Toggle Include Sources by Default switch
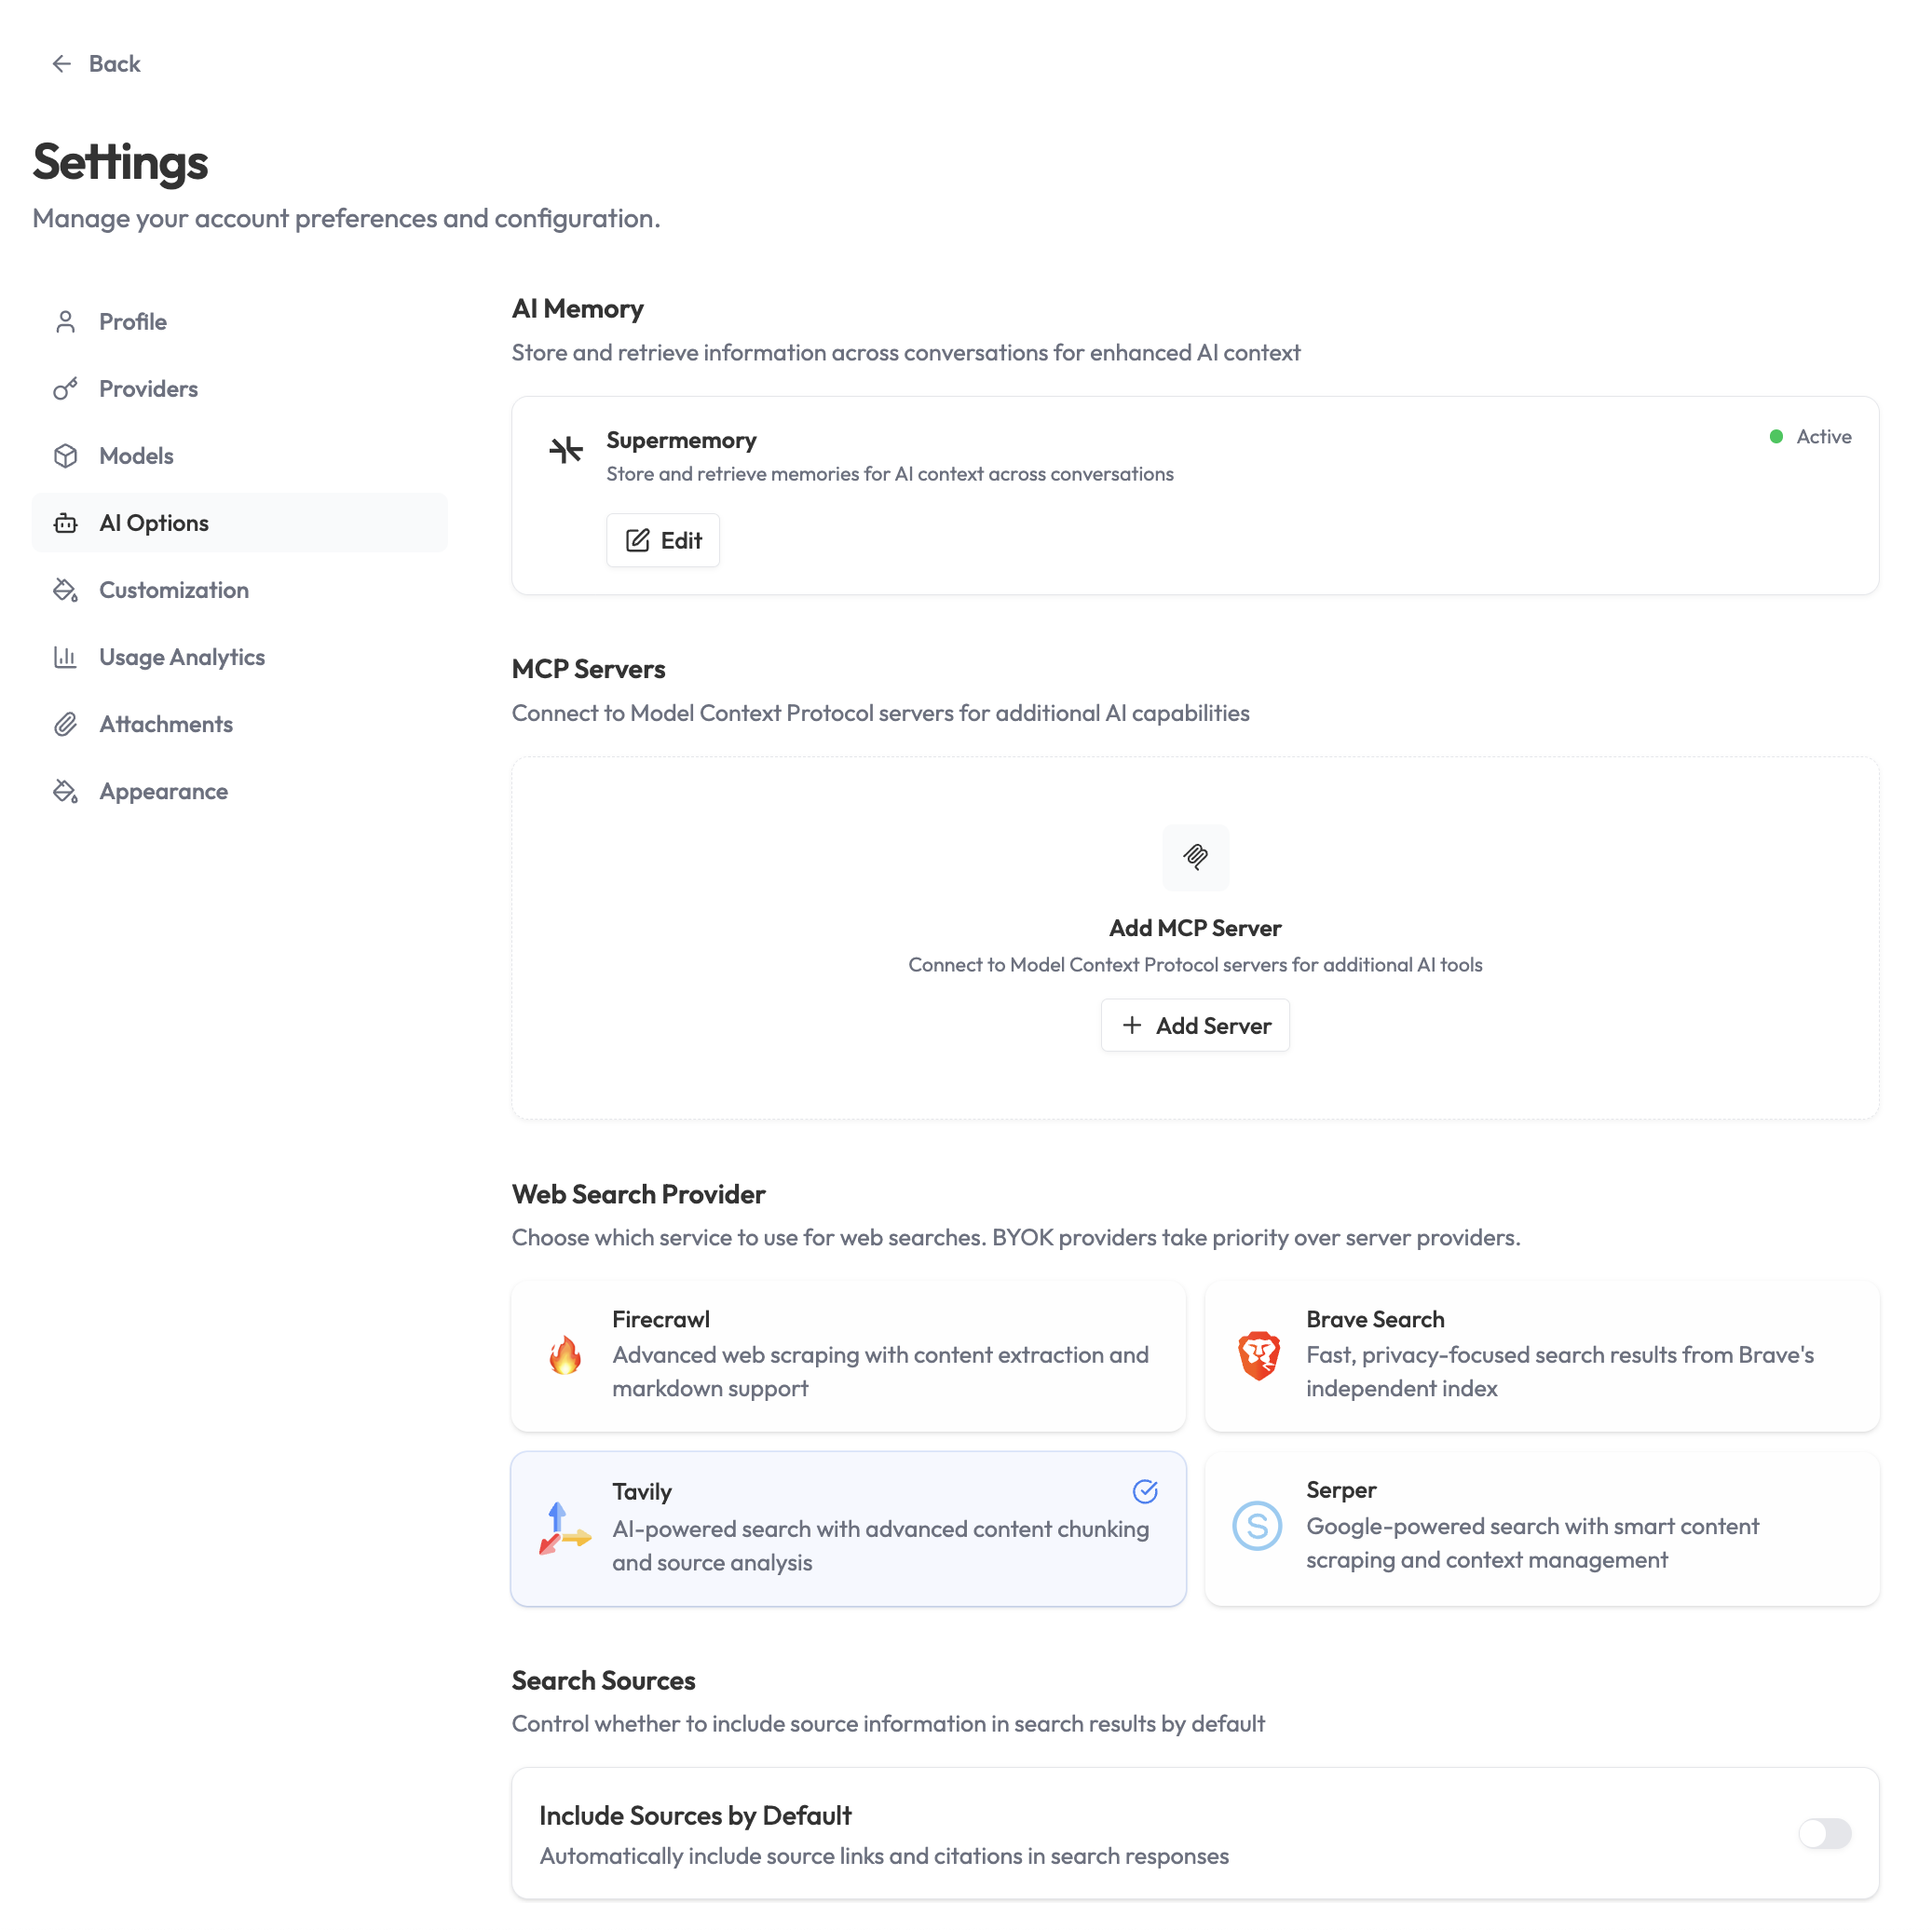The image size is (1932, 1930). pos(1824,1833)
